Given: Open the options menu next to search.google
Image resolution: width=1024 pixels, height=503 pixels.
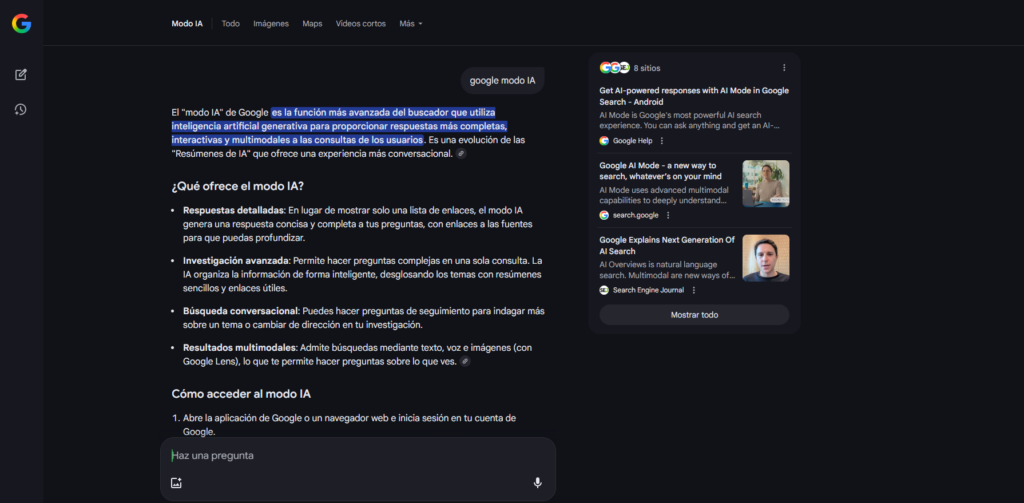Looking at the screenshot, I should (668, 215).
